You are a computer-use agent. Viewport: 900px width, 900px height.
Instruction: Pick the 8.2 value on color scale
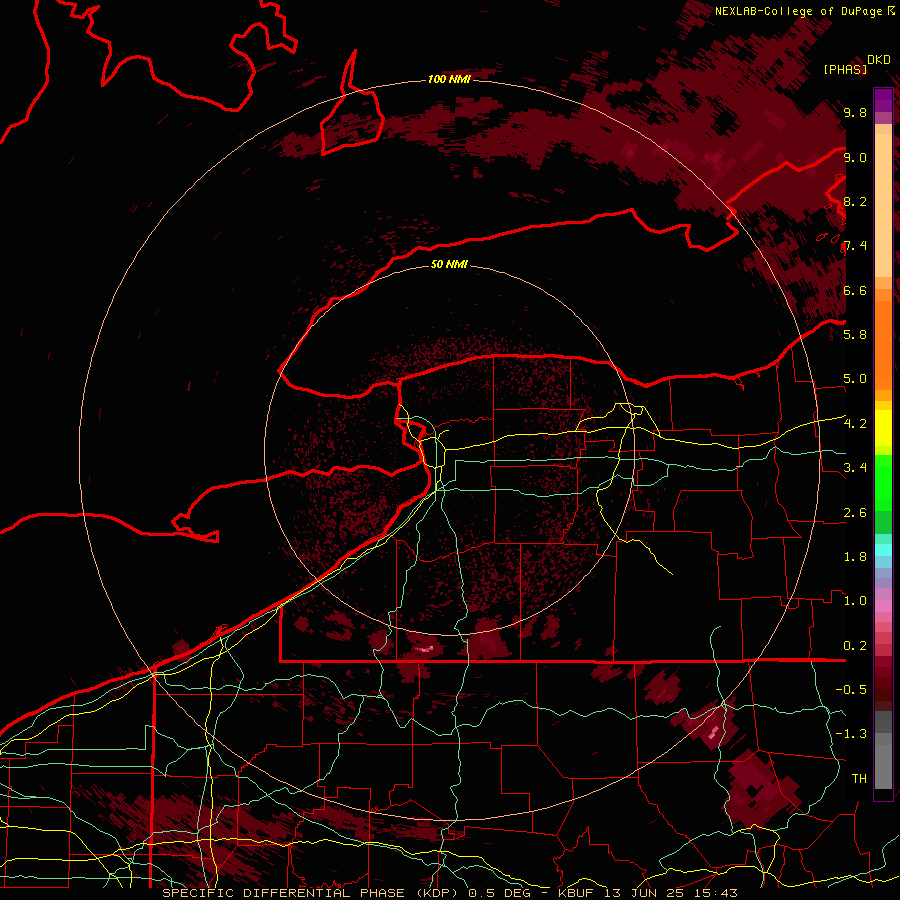click(855, 201)
